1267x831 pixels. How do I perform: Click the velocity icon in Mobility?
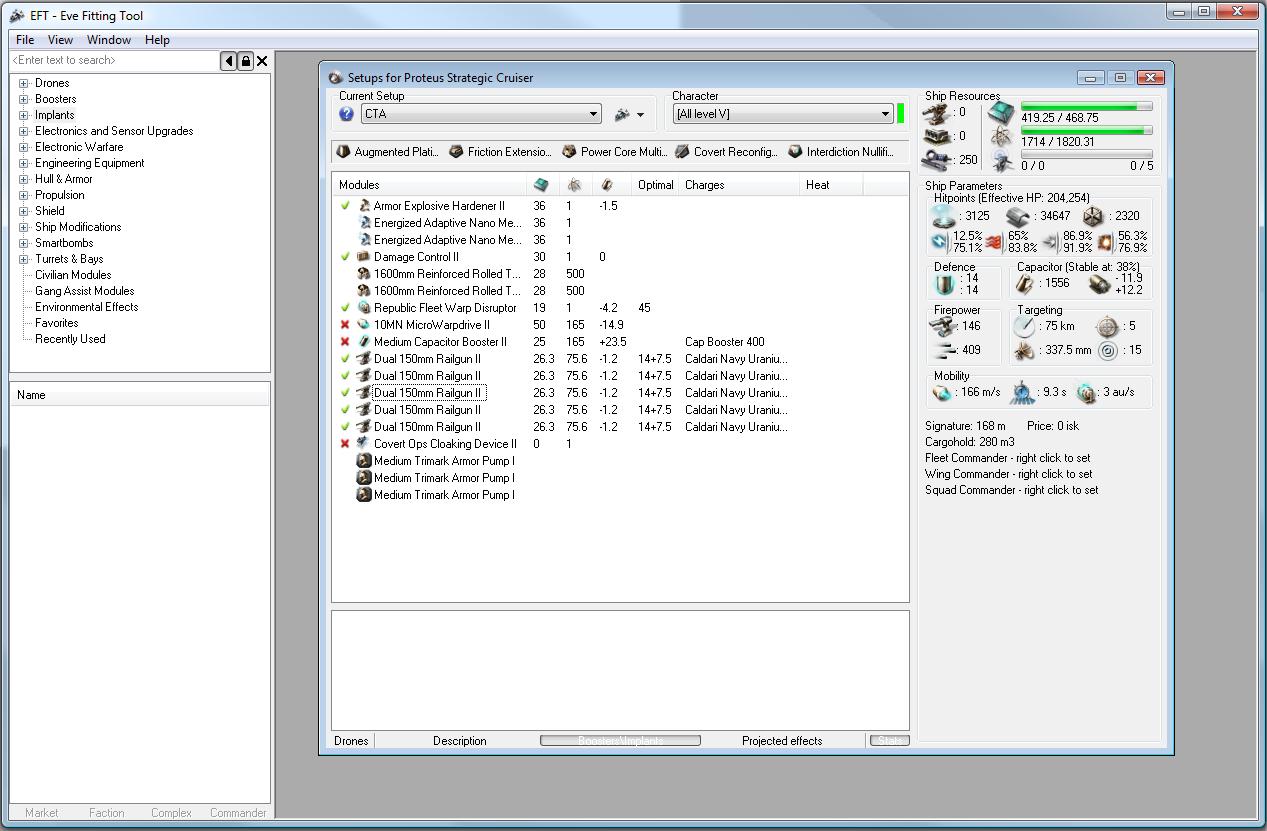[941, 393]
